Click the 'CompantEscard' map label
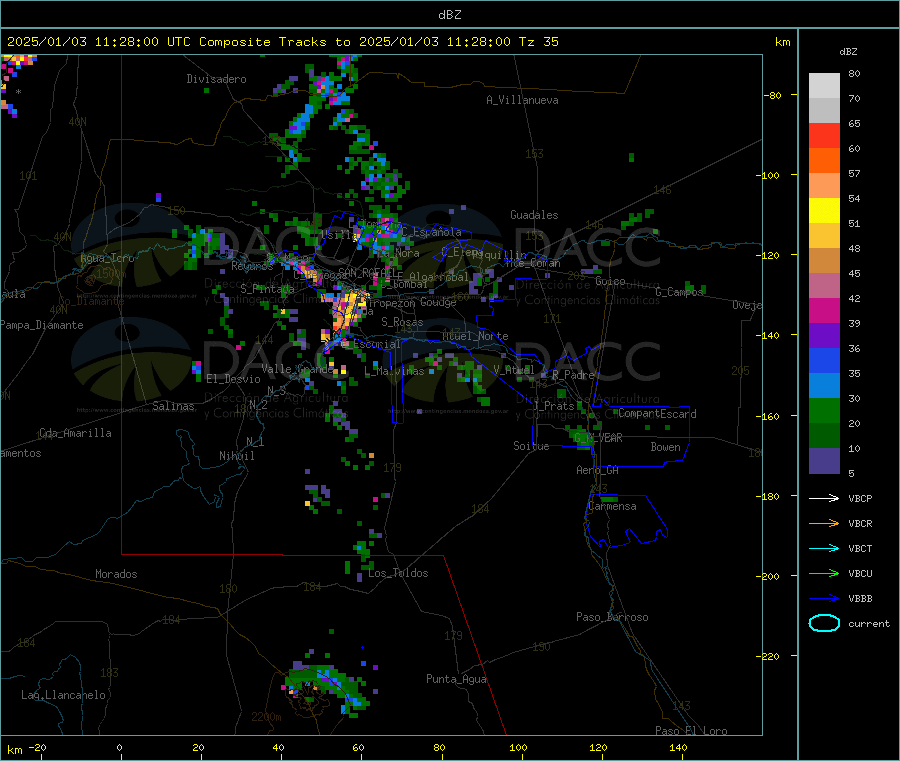The height and width of the screenshot is (761, 900). coord(657,413)
